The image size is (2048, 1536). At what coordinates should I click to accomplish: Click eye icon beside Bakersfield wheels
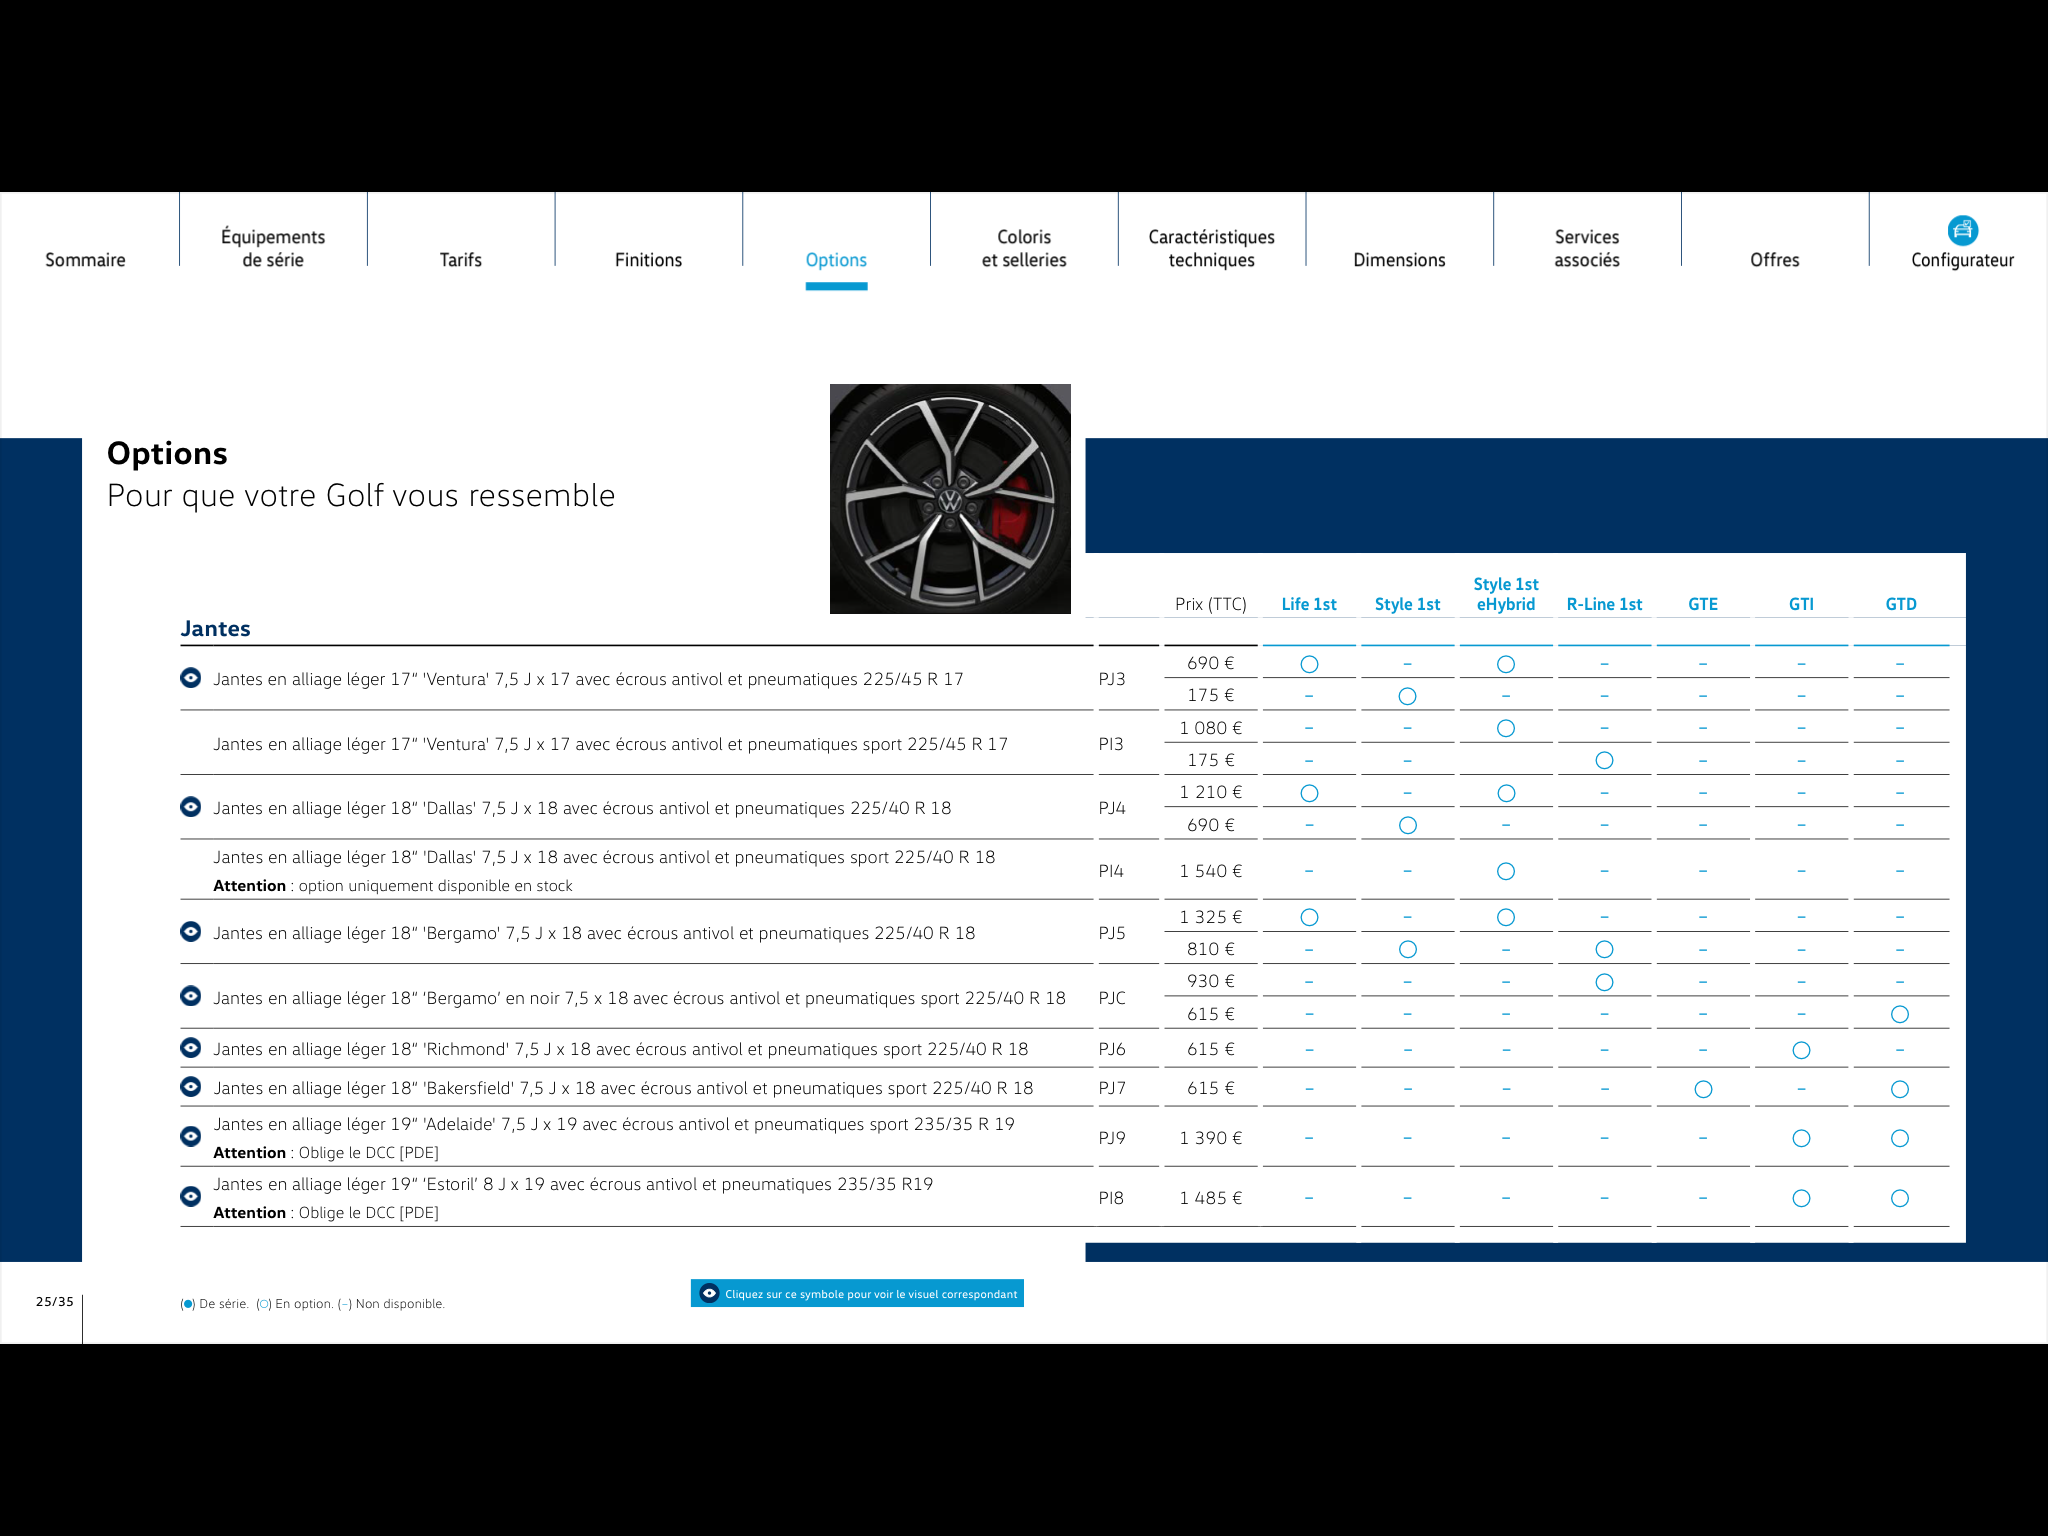[190, 1087]
